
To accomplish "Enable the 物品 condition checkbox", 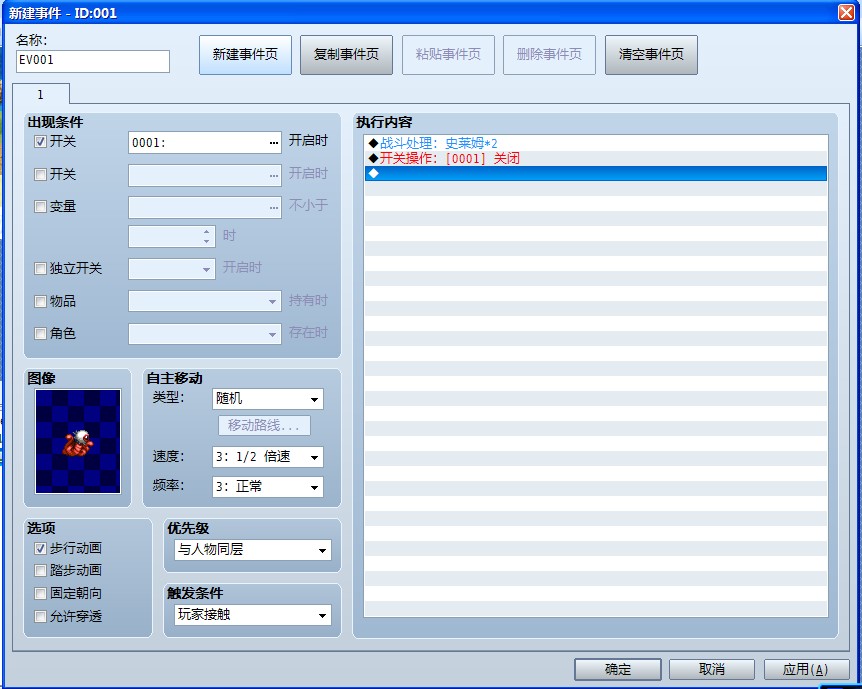I will pos(40,301).
